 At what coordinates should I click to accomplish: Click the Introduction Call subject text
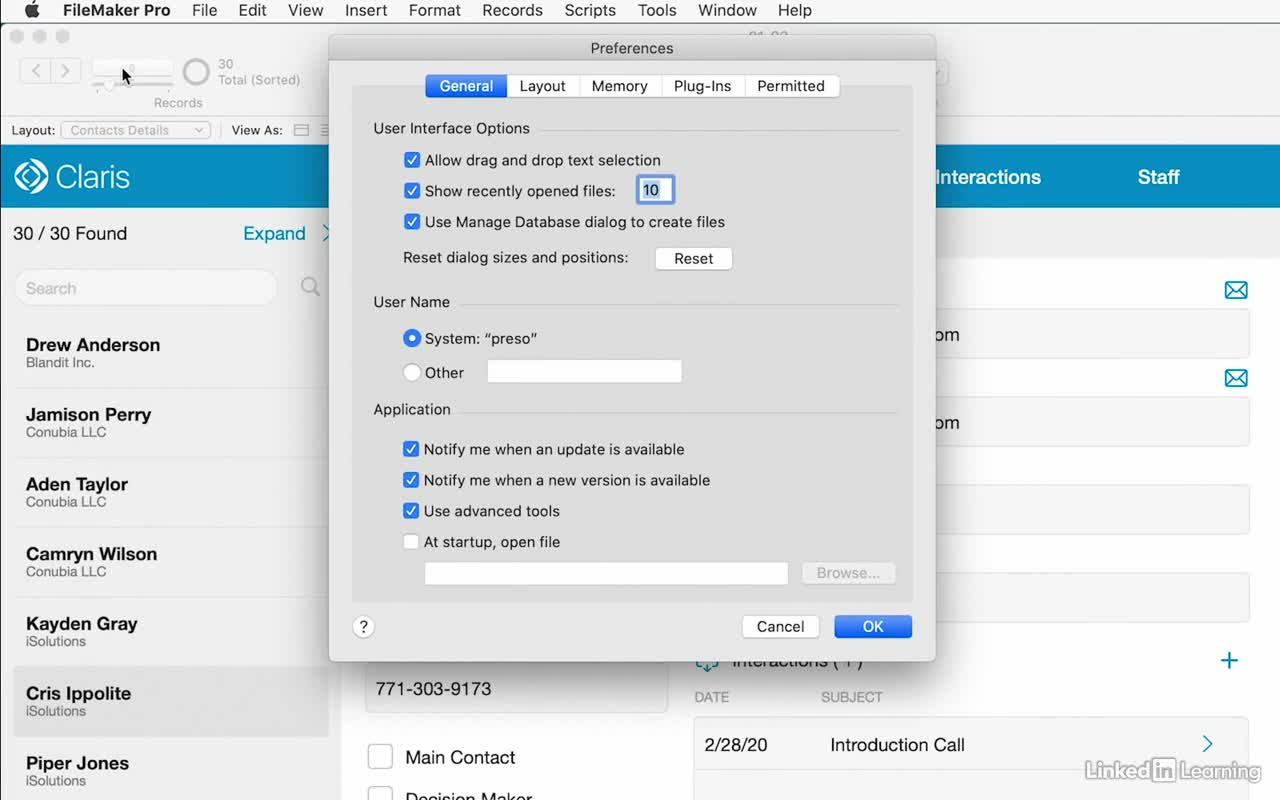[897, 745]
